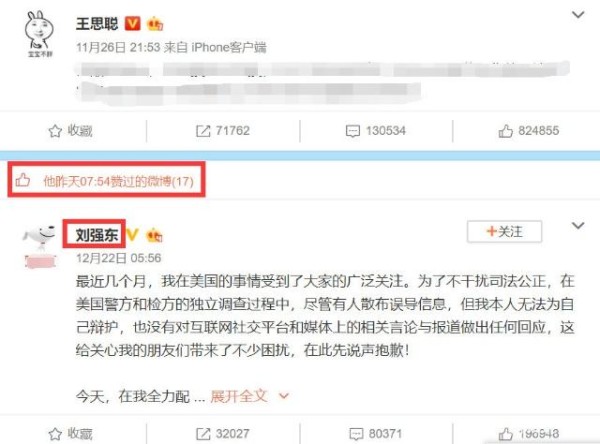
Task: Follow 刘强东 with the +关注 button
Action: pos(504,232)
